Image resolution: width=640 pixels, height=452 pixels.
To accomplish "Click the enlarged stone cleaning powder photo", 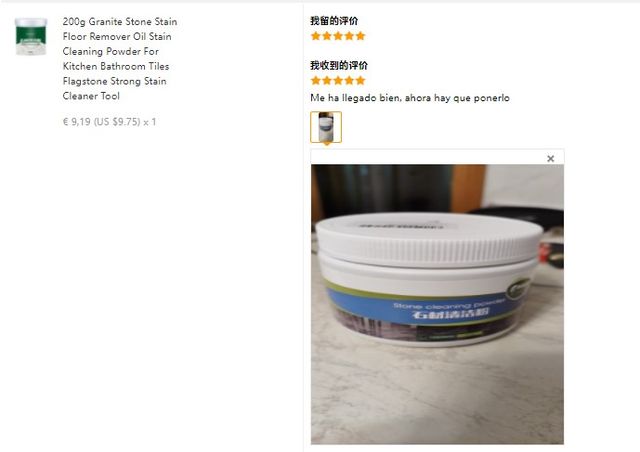I will [x=437, y=304].
